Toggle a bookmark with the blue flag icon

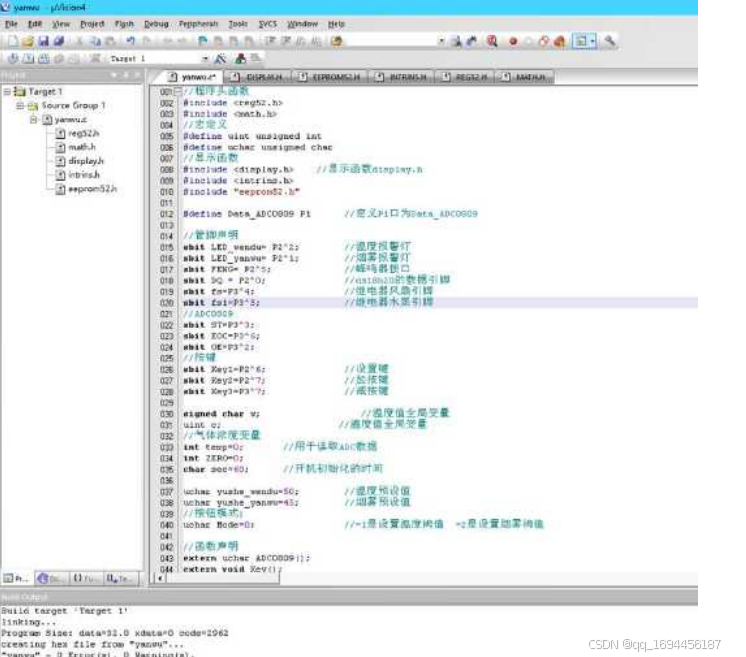tap(203, 41)
